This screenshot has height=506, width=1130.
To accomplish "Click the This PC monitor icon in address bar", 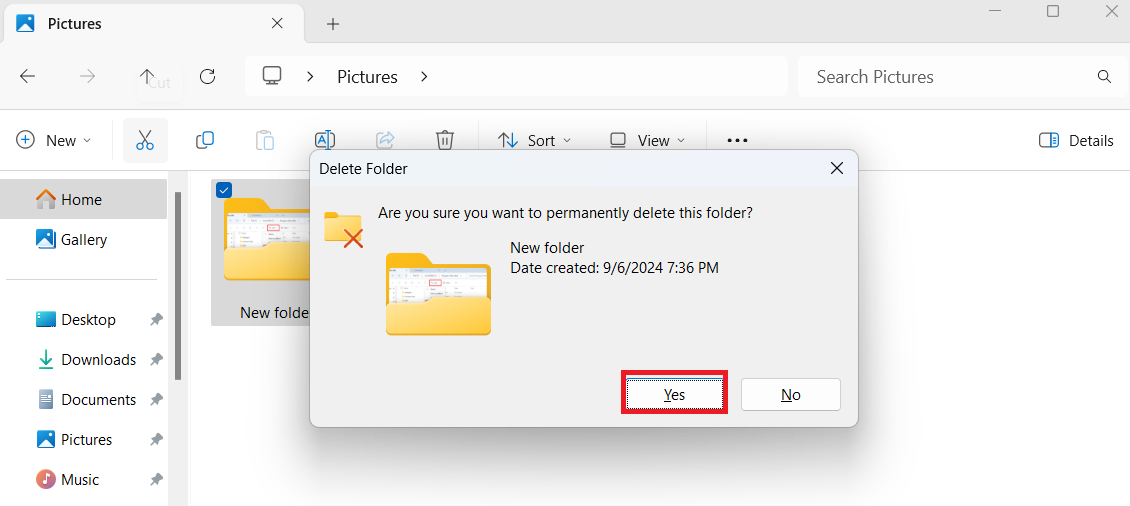I will [272, 76].
